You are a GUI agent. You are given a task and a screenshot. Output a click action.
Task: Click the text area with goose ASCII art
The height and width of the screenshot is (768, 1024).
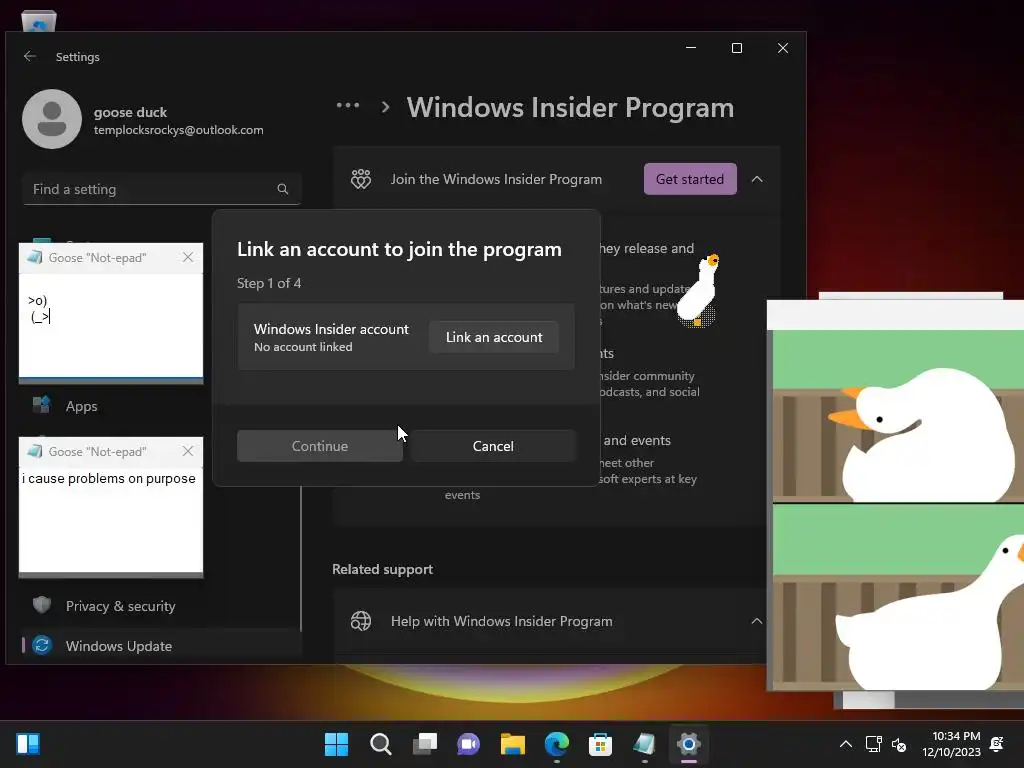[x=111, y=325]
